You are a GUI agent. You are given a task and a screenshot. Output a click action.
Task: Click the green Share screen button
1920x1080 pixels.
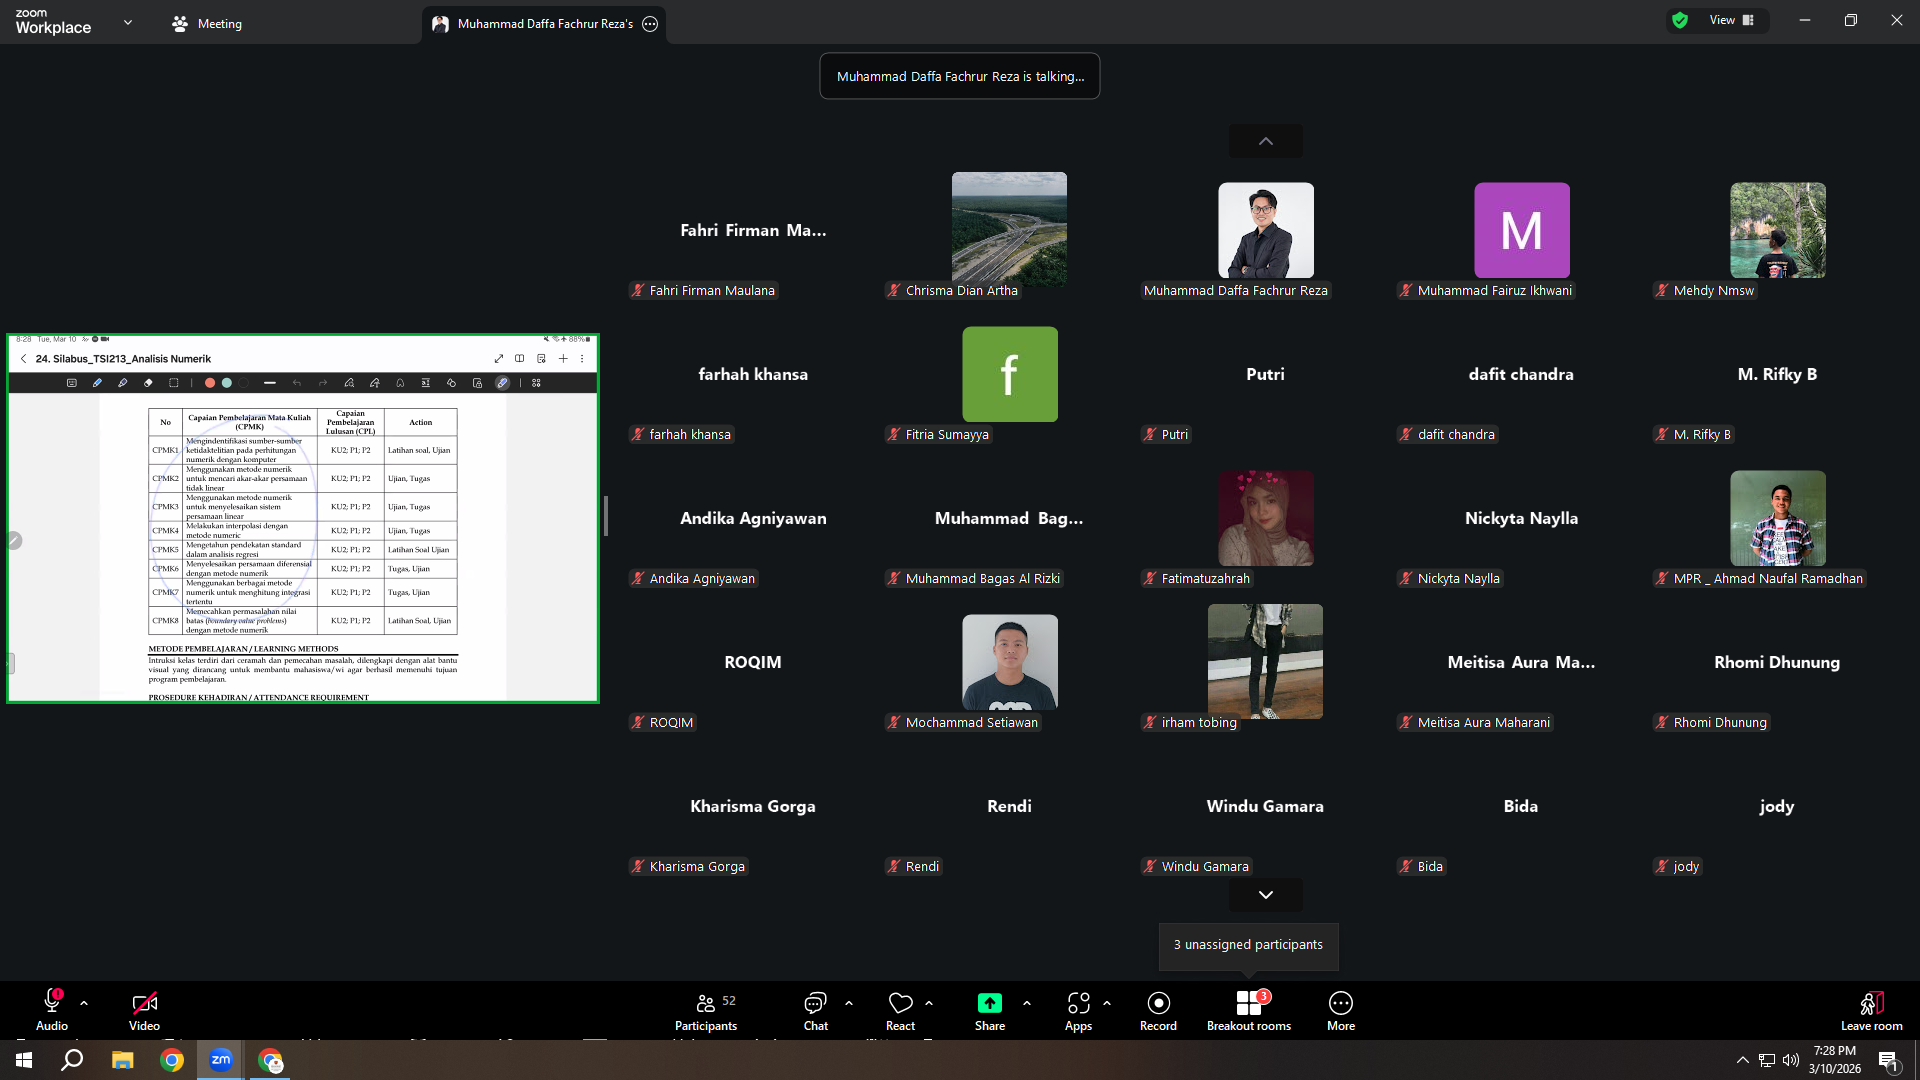point(990,1011)
